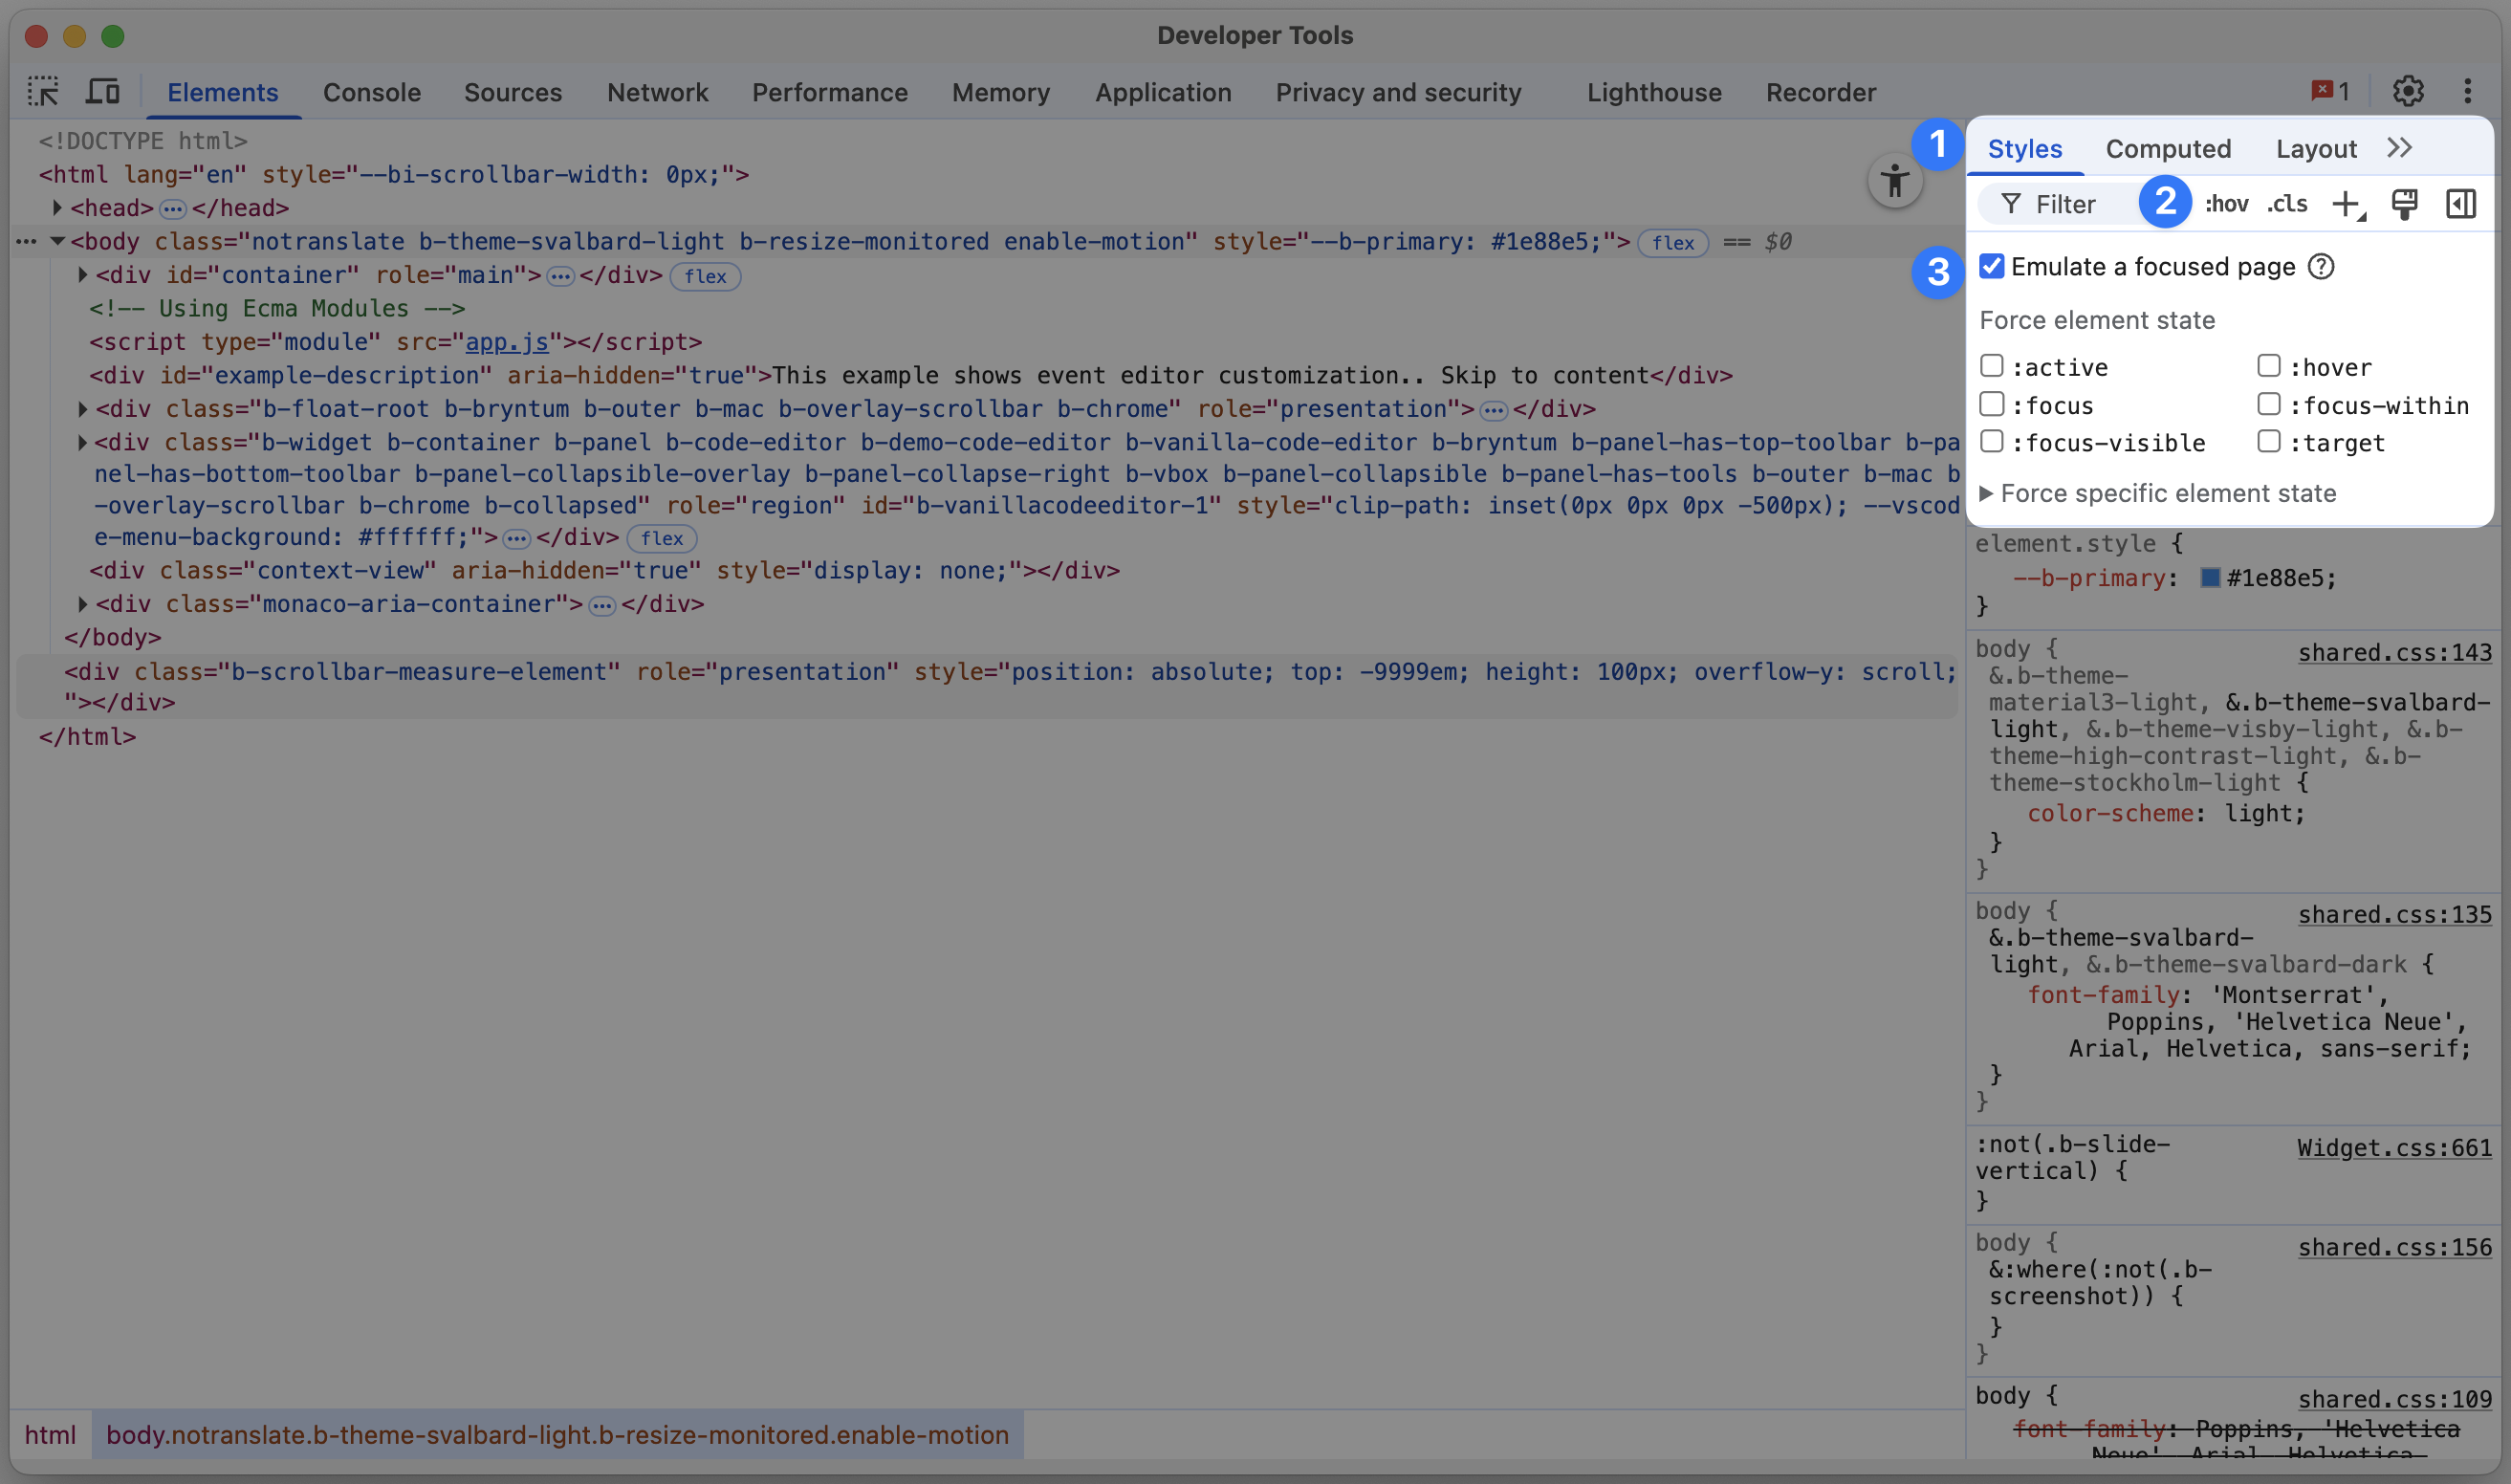Show more Styles pane tabs chevron
This screenshot has width=2511, height=1484.
point(2400,149)
